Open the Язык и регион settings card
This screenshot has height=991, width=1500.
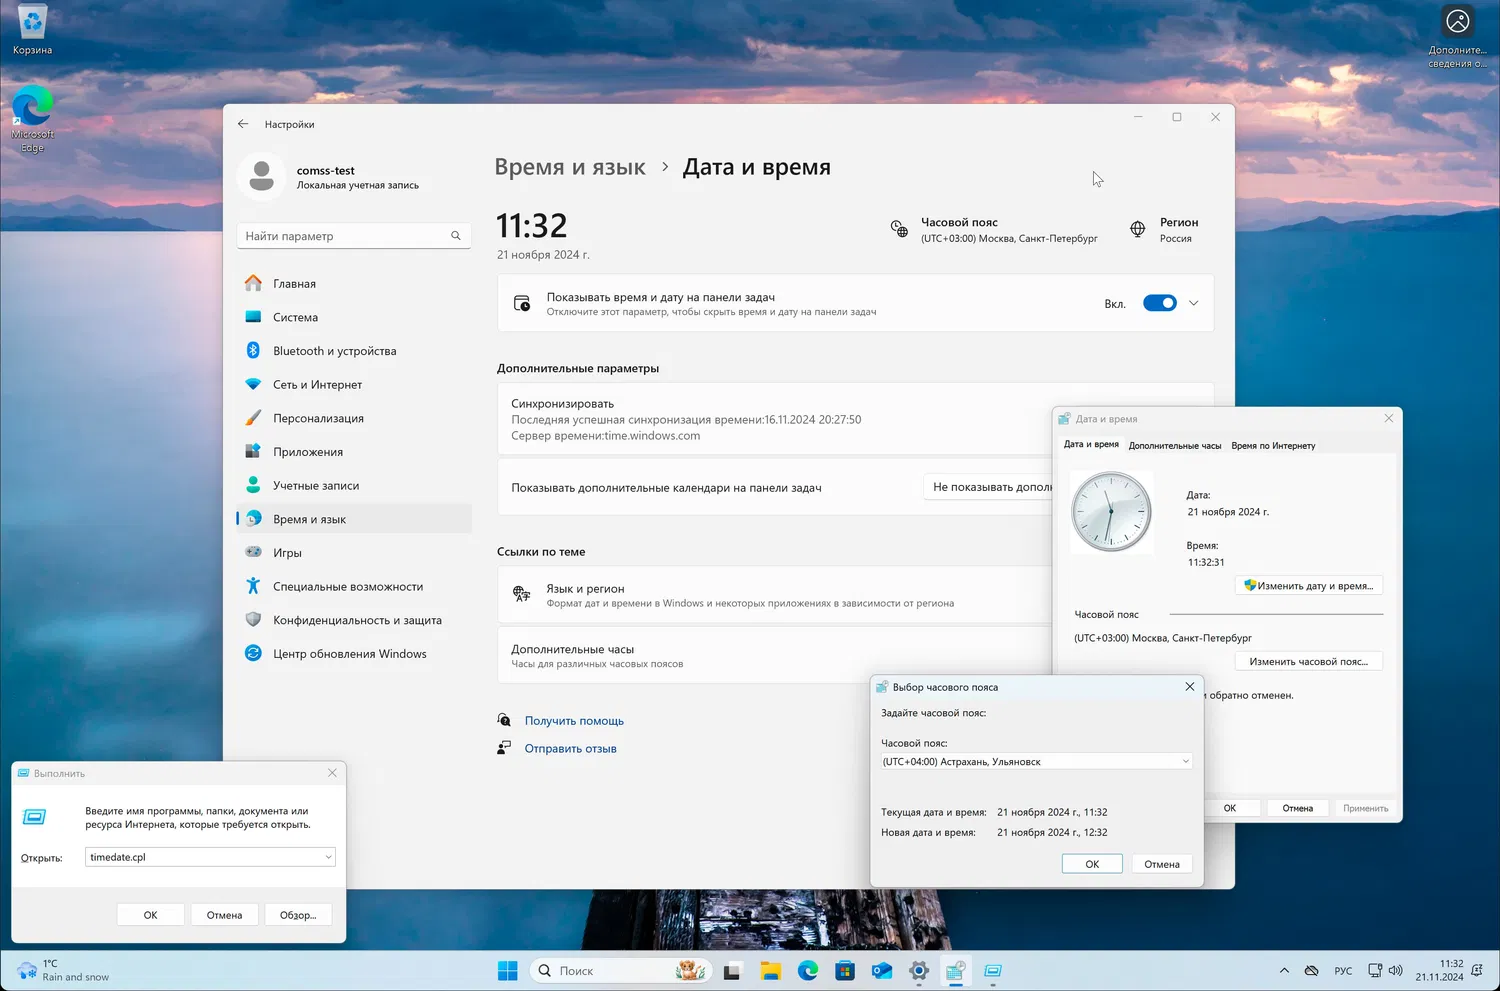coord(775,595)
